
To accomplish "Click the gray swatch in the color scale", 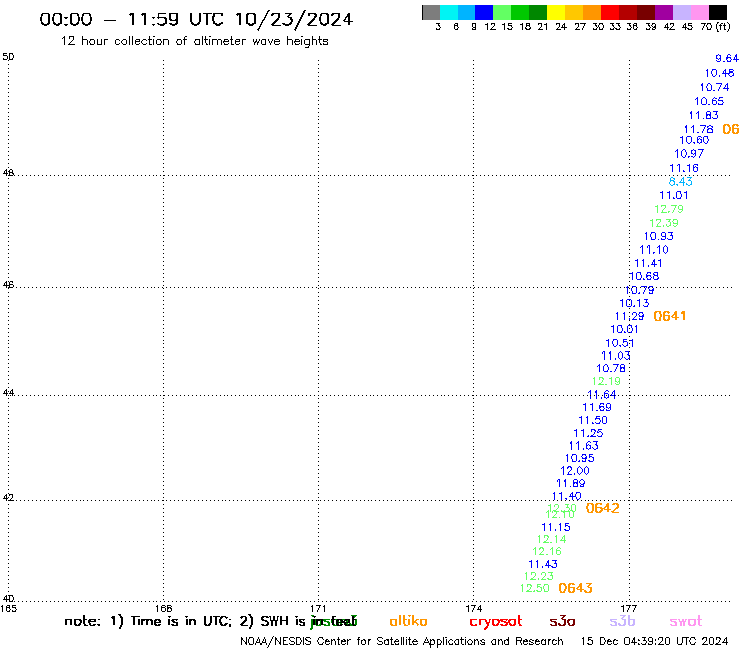I will [431, 12].
